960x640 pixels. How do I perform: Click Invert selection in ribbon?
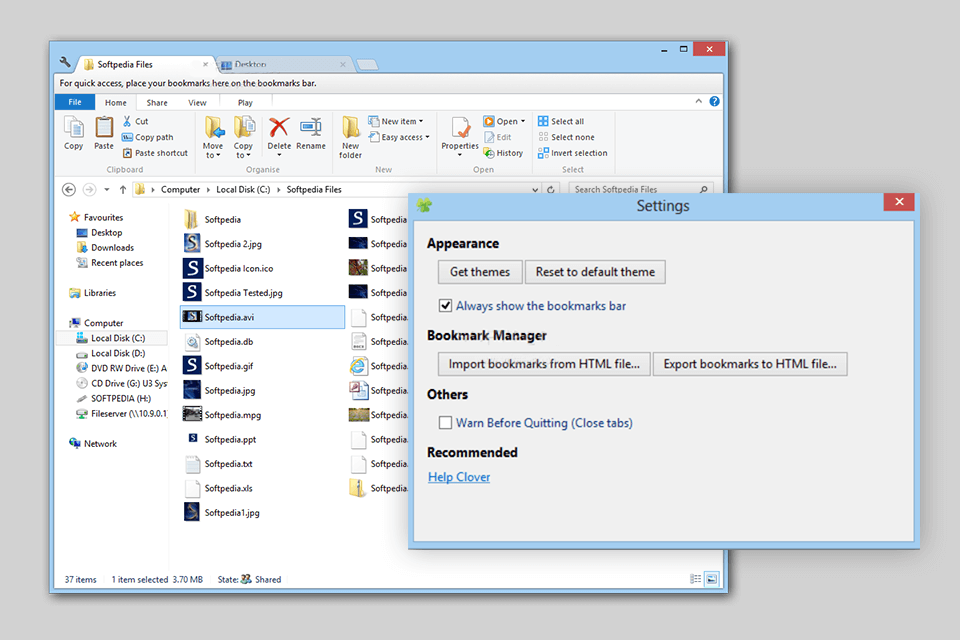[572, 153]
